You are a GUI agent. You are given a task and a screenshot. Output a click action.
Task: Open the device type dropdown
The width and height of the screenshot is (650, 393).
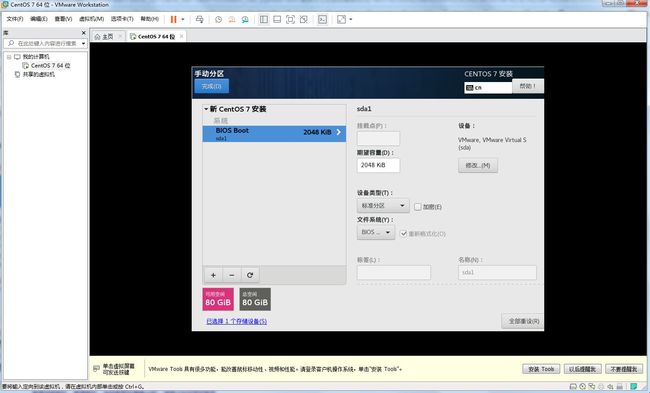[383, 206]
